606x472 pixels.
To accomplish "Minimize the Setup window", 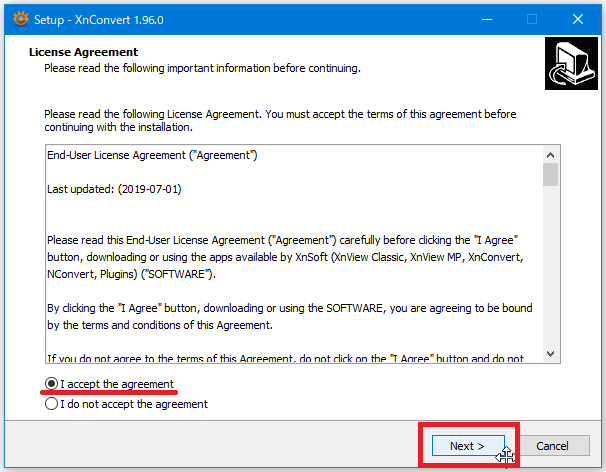I will [486, 19].
